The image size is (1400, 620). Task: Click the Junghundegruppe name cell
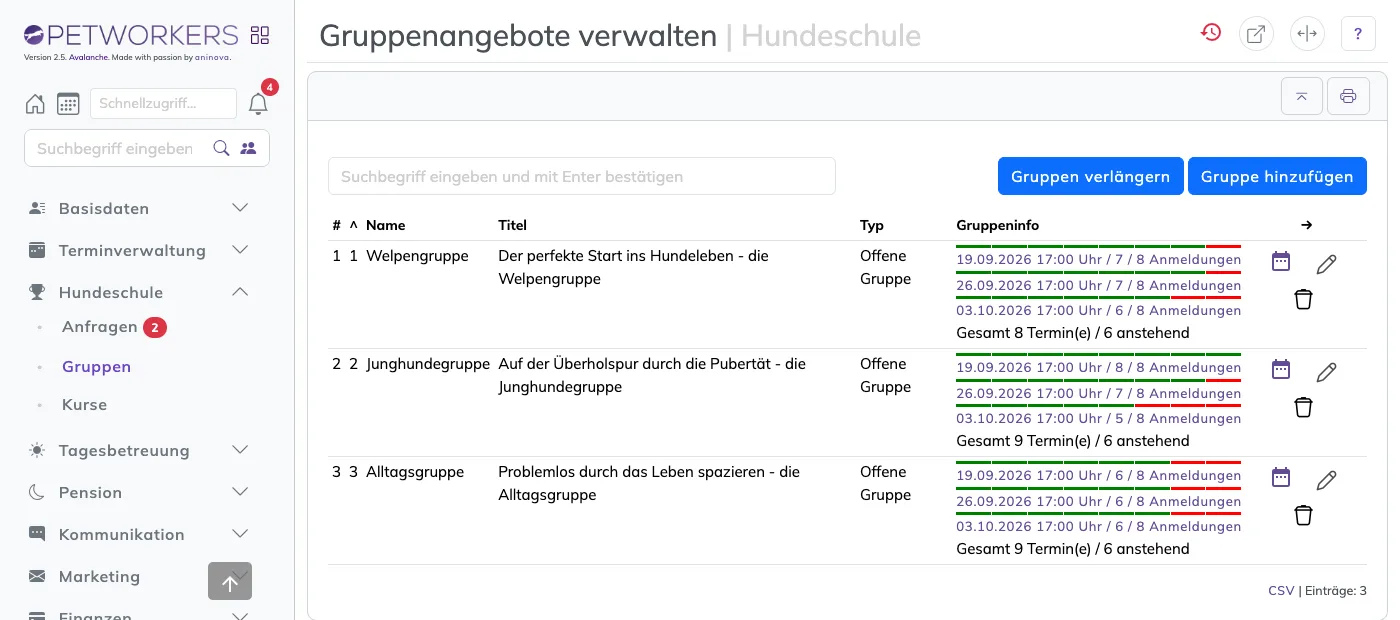[428, 364]
